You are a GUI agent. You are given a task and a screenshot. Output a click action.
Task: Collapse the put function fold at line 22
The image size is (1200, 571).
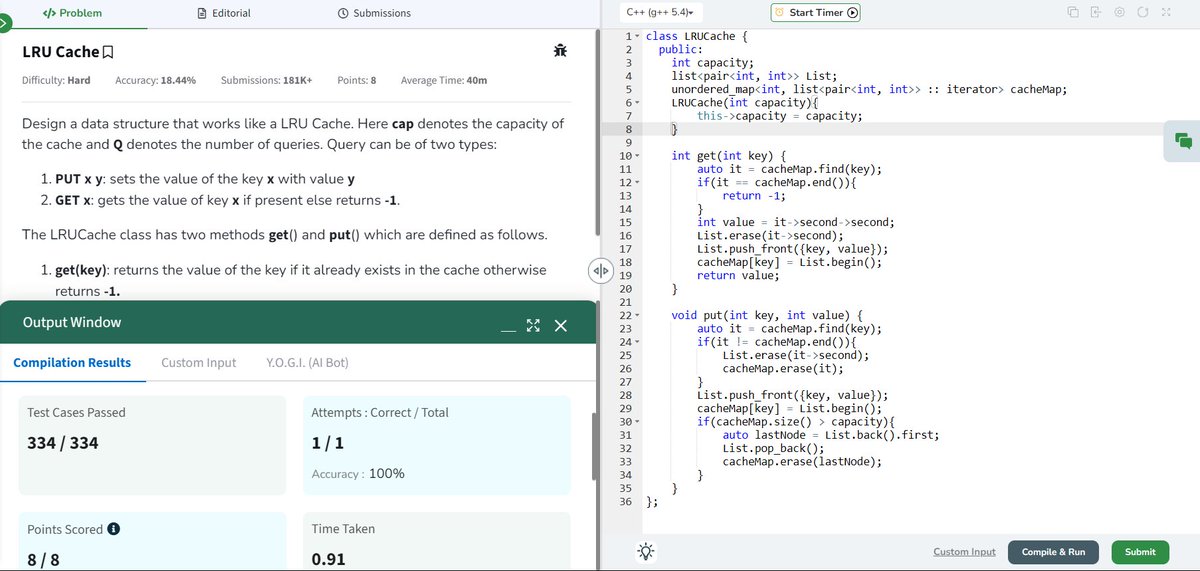pyautogui.click(x=638, y=315)
